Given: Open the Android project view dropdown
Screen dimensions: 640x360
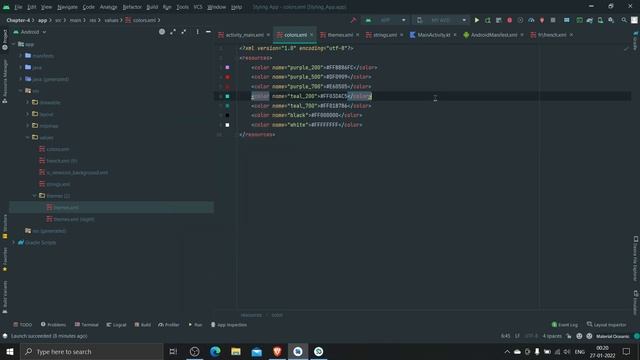Looking at the screenshot, I should coord(30,32).
